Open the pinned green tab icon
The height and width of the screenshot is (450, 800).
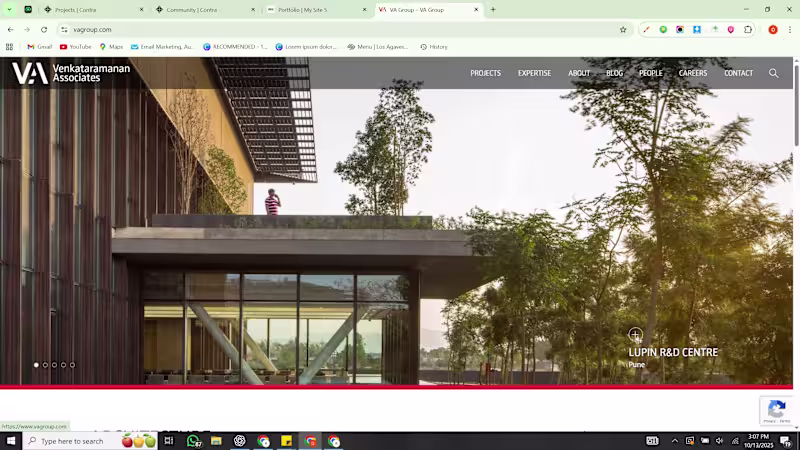pos(28,9)
